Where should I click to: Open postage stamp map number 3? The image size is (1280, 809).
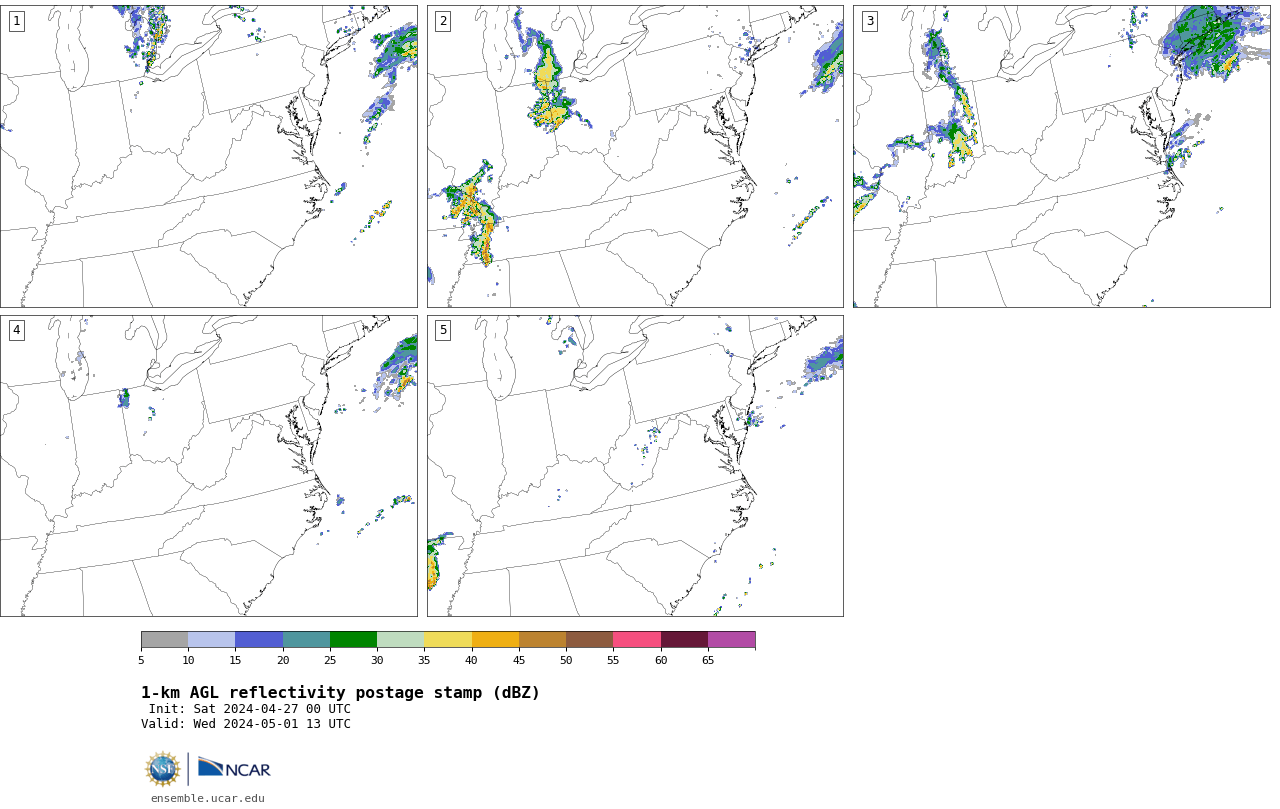[1062, 156]
